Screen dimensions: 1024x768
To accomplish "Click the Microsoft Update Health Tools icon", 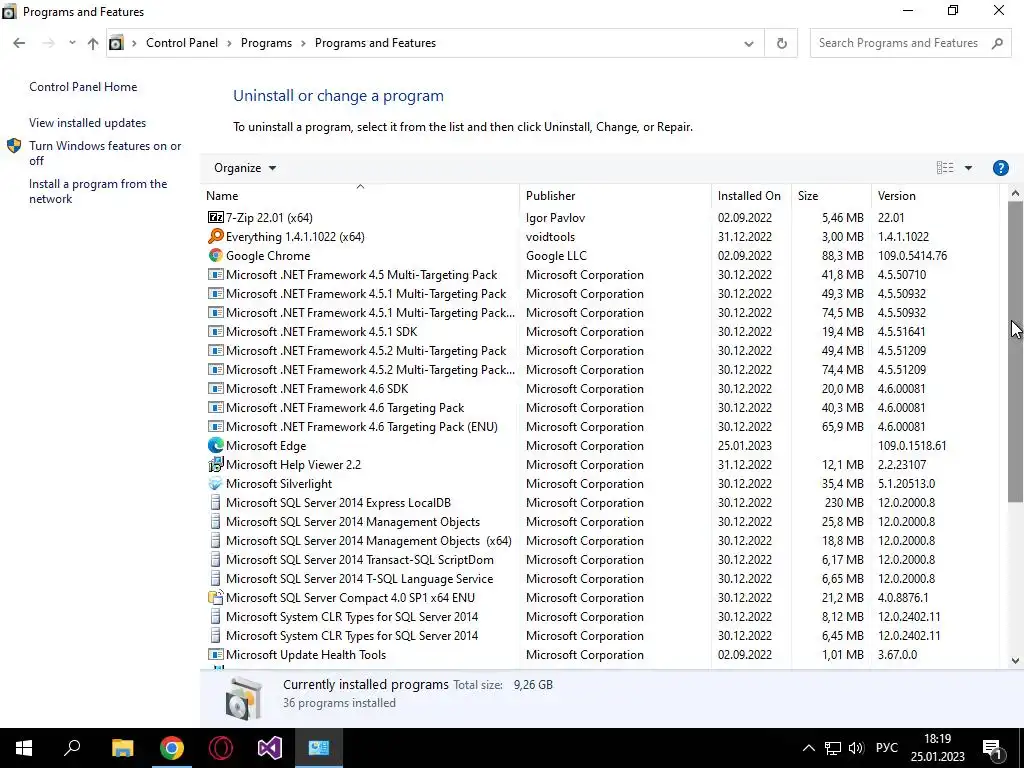I will tap(216, 654).
